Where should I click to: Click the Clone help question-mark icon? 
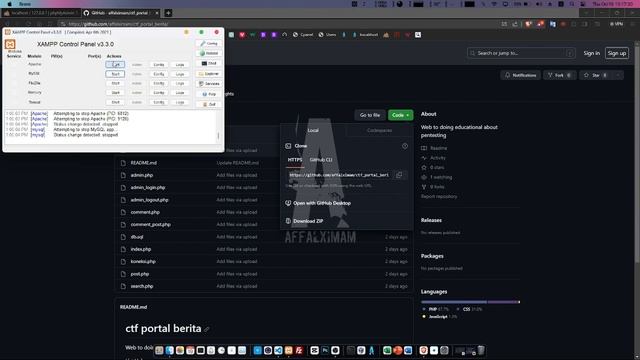click(404, 146)
